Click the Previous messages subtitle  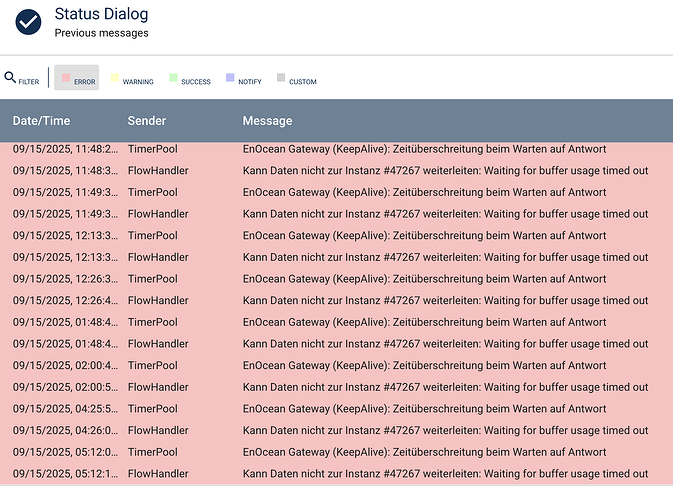click(101, 33)
